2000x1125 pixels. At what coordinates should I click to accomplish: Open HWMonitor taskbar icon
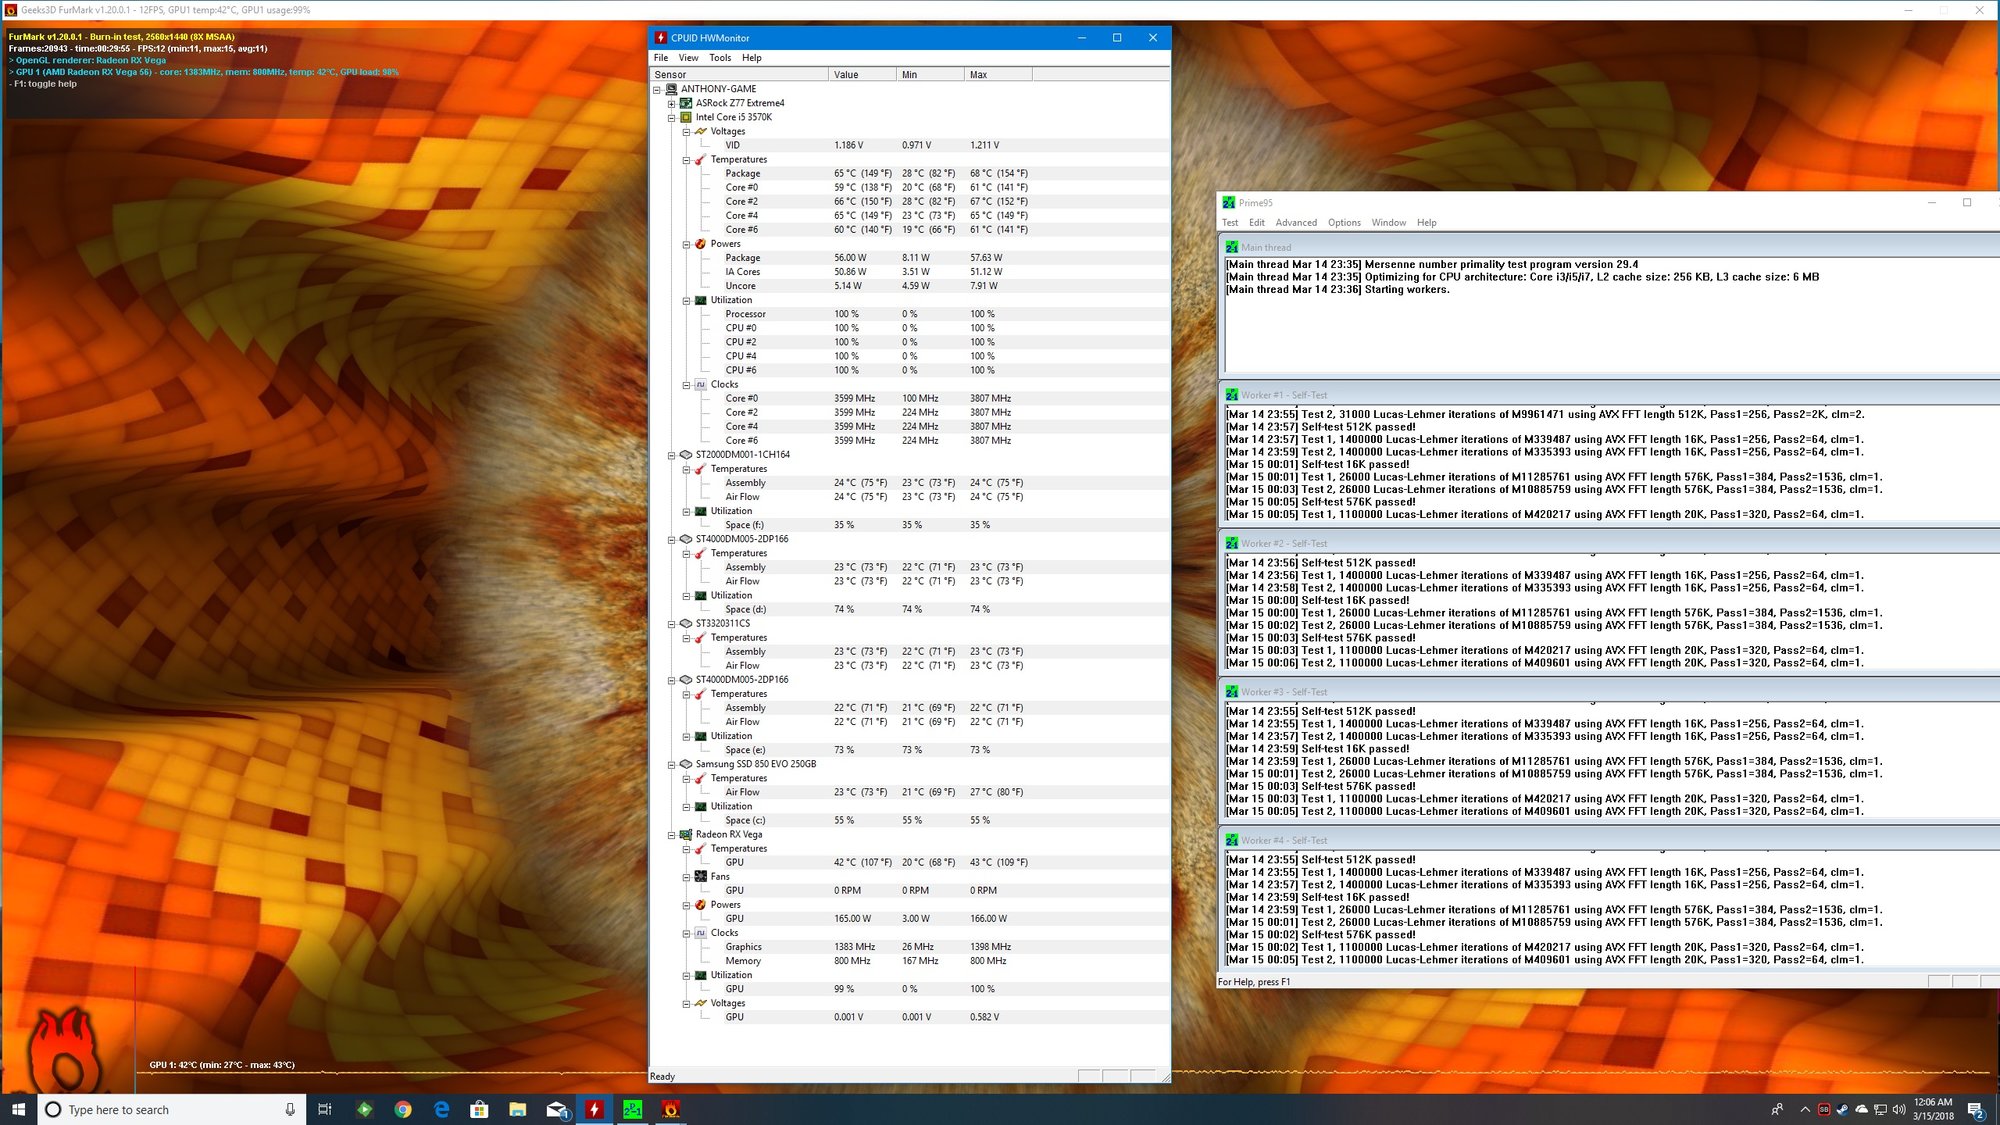594,1109
